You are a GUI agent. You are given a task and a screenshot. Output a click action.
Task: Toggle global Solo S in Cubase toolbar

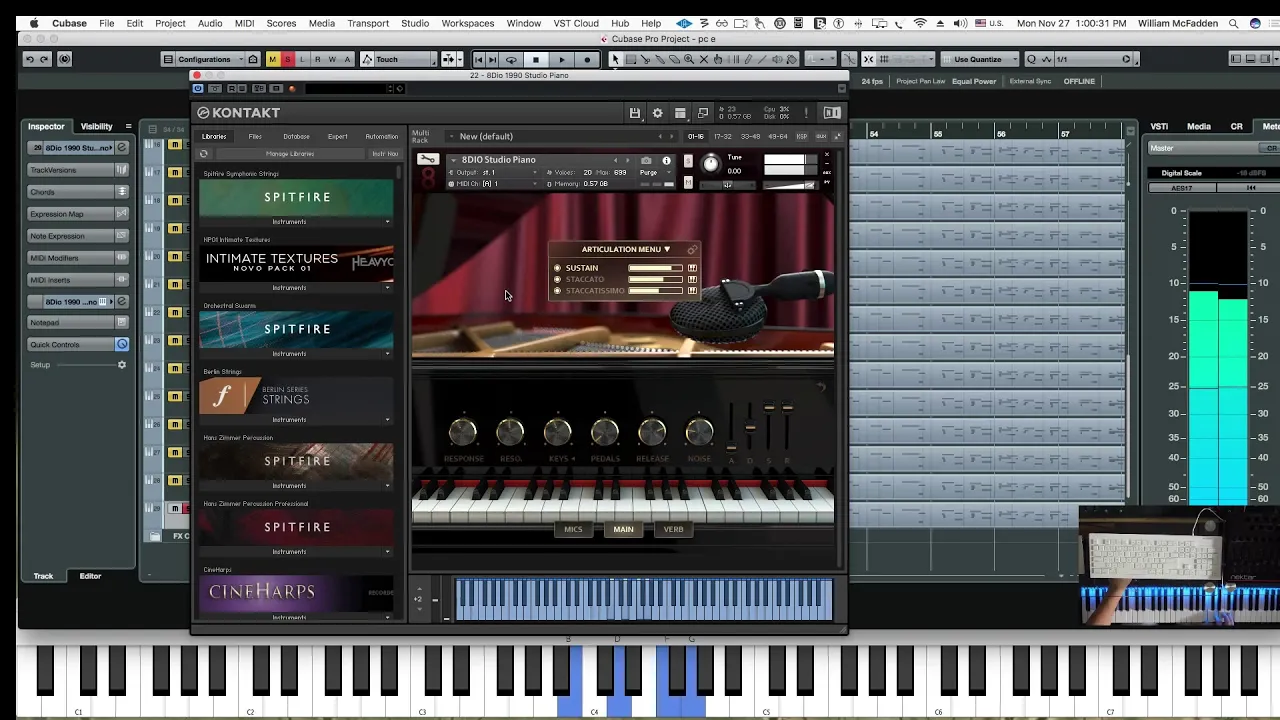287,59
